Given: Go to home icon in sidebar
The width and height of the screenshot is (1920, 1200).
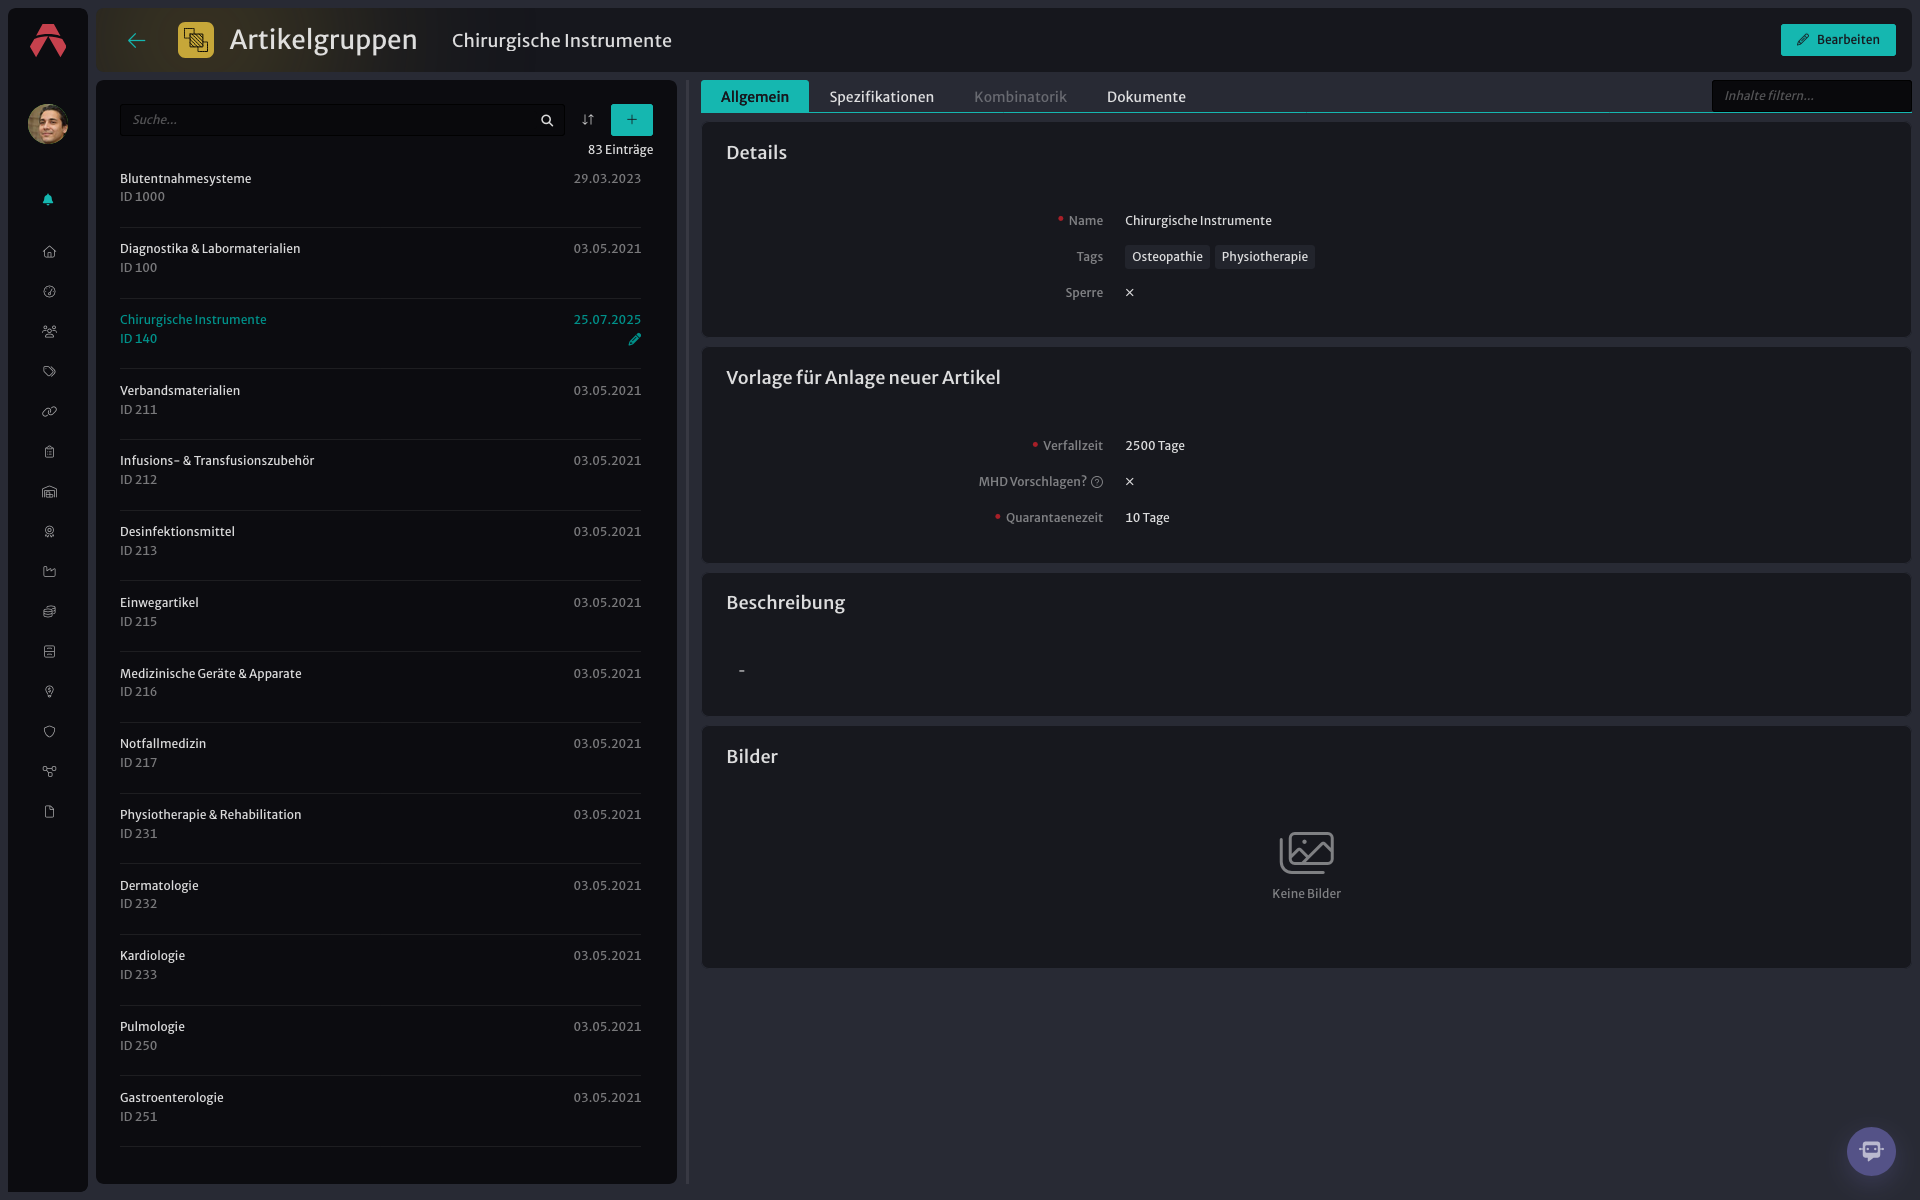Looking at the screenshot, I should pos(49,252).
